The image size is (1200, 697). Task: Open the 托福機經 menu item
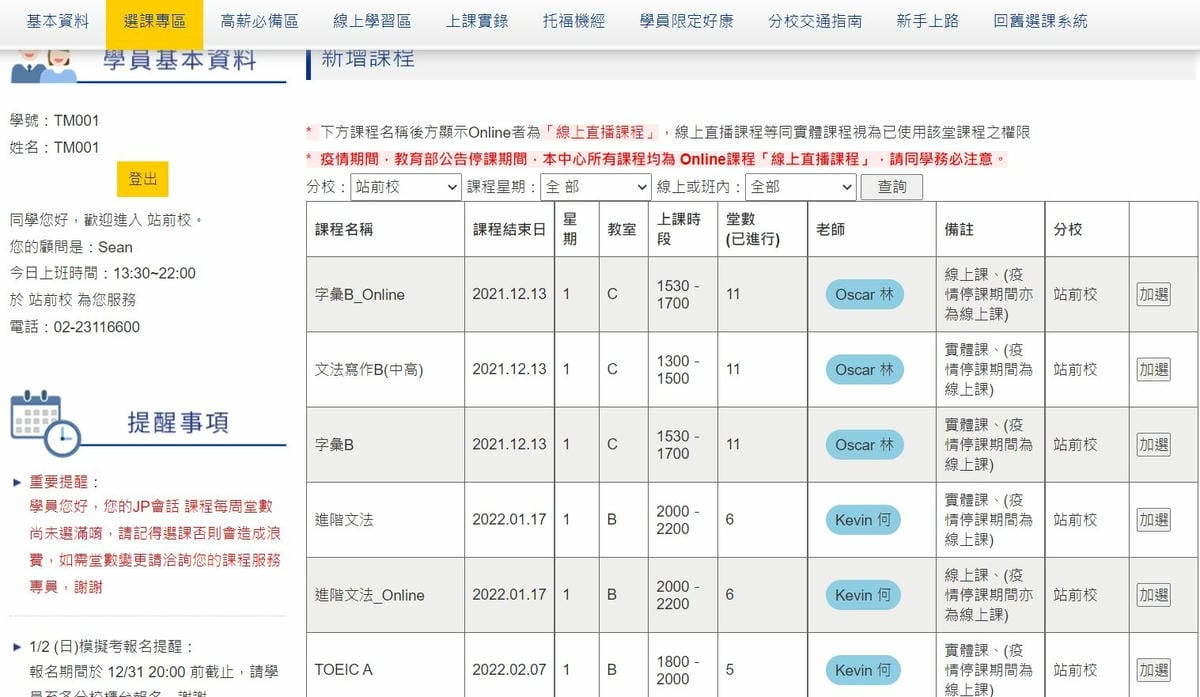click(x=574, y=21)
